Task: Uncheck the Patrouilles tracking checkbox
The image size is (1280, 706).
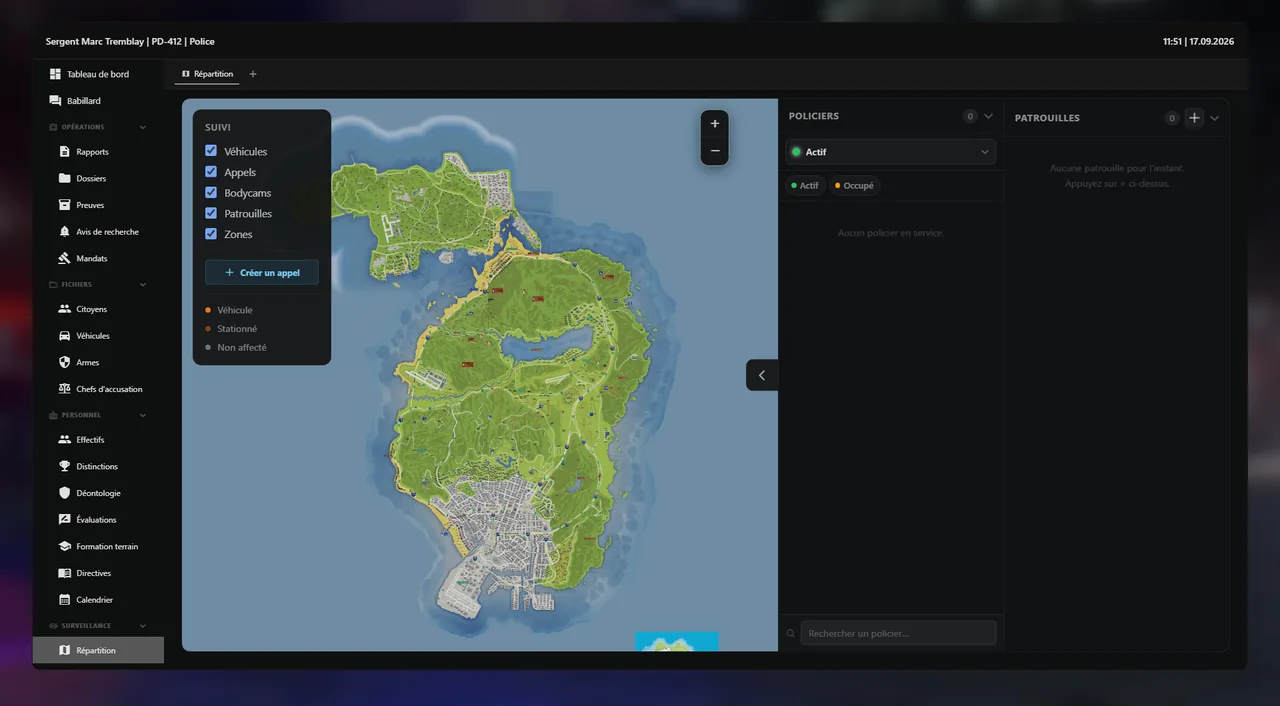Action: click(x=211, y=213)
